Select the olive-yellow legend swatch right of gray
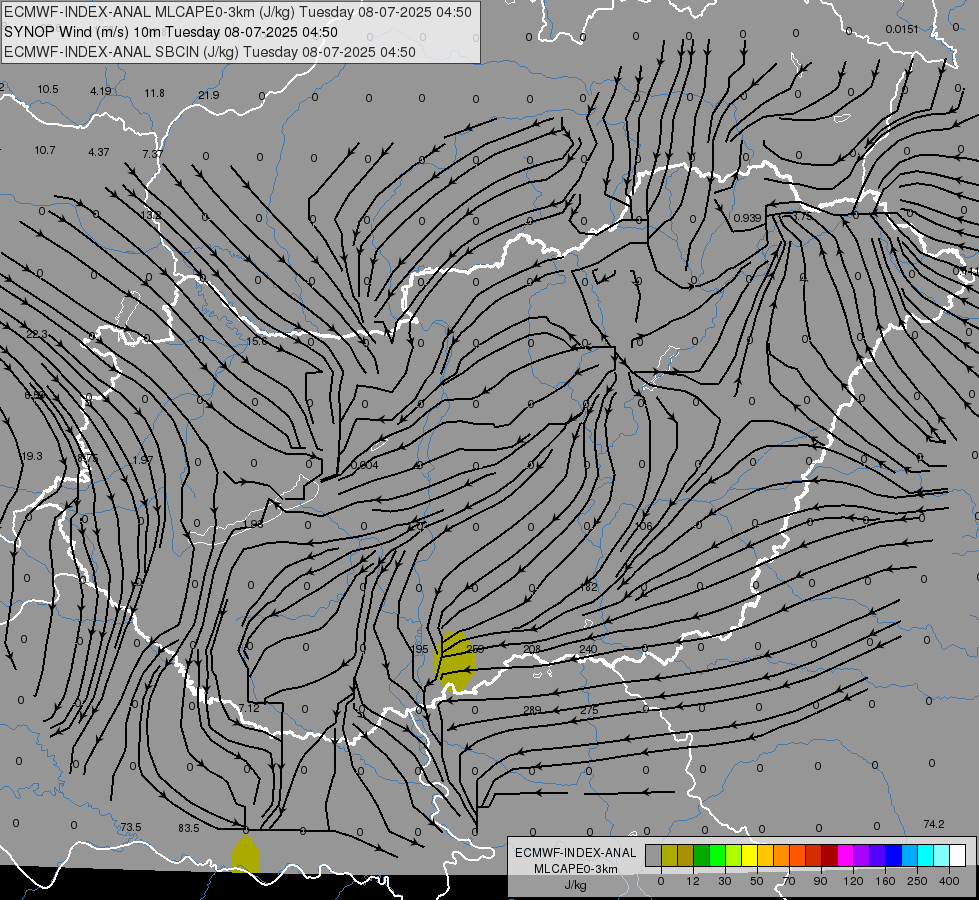Screen dimensions: 979x900 coord(669,855)
